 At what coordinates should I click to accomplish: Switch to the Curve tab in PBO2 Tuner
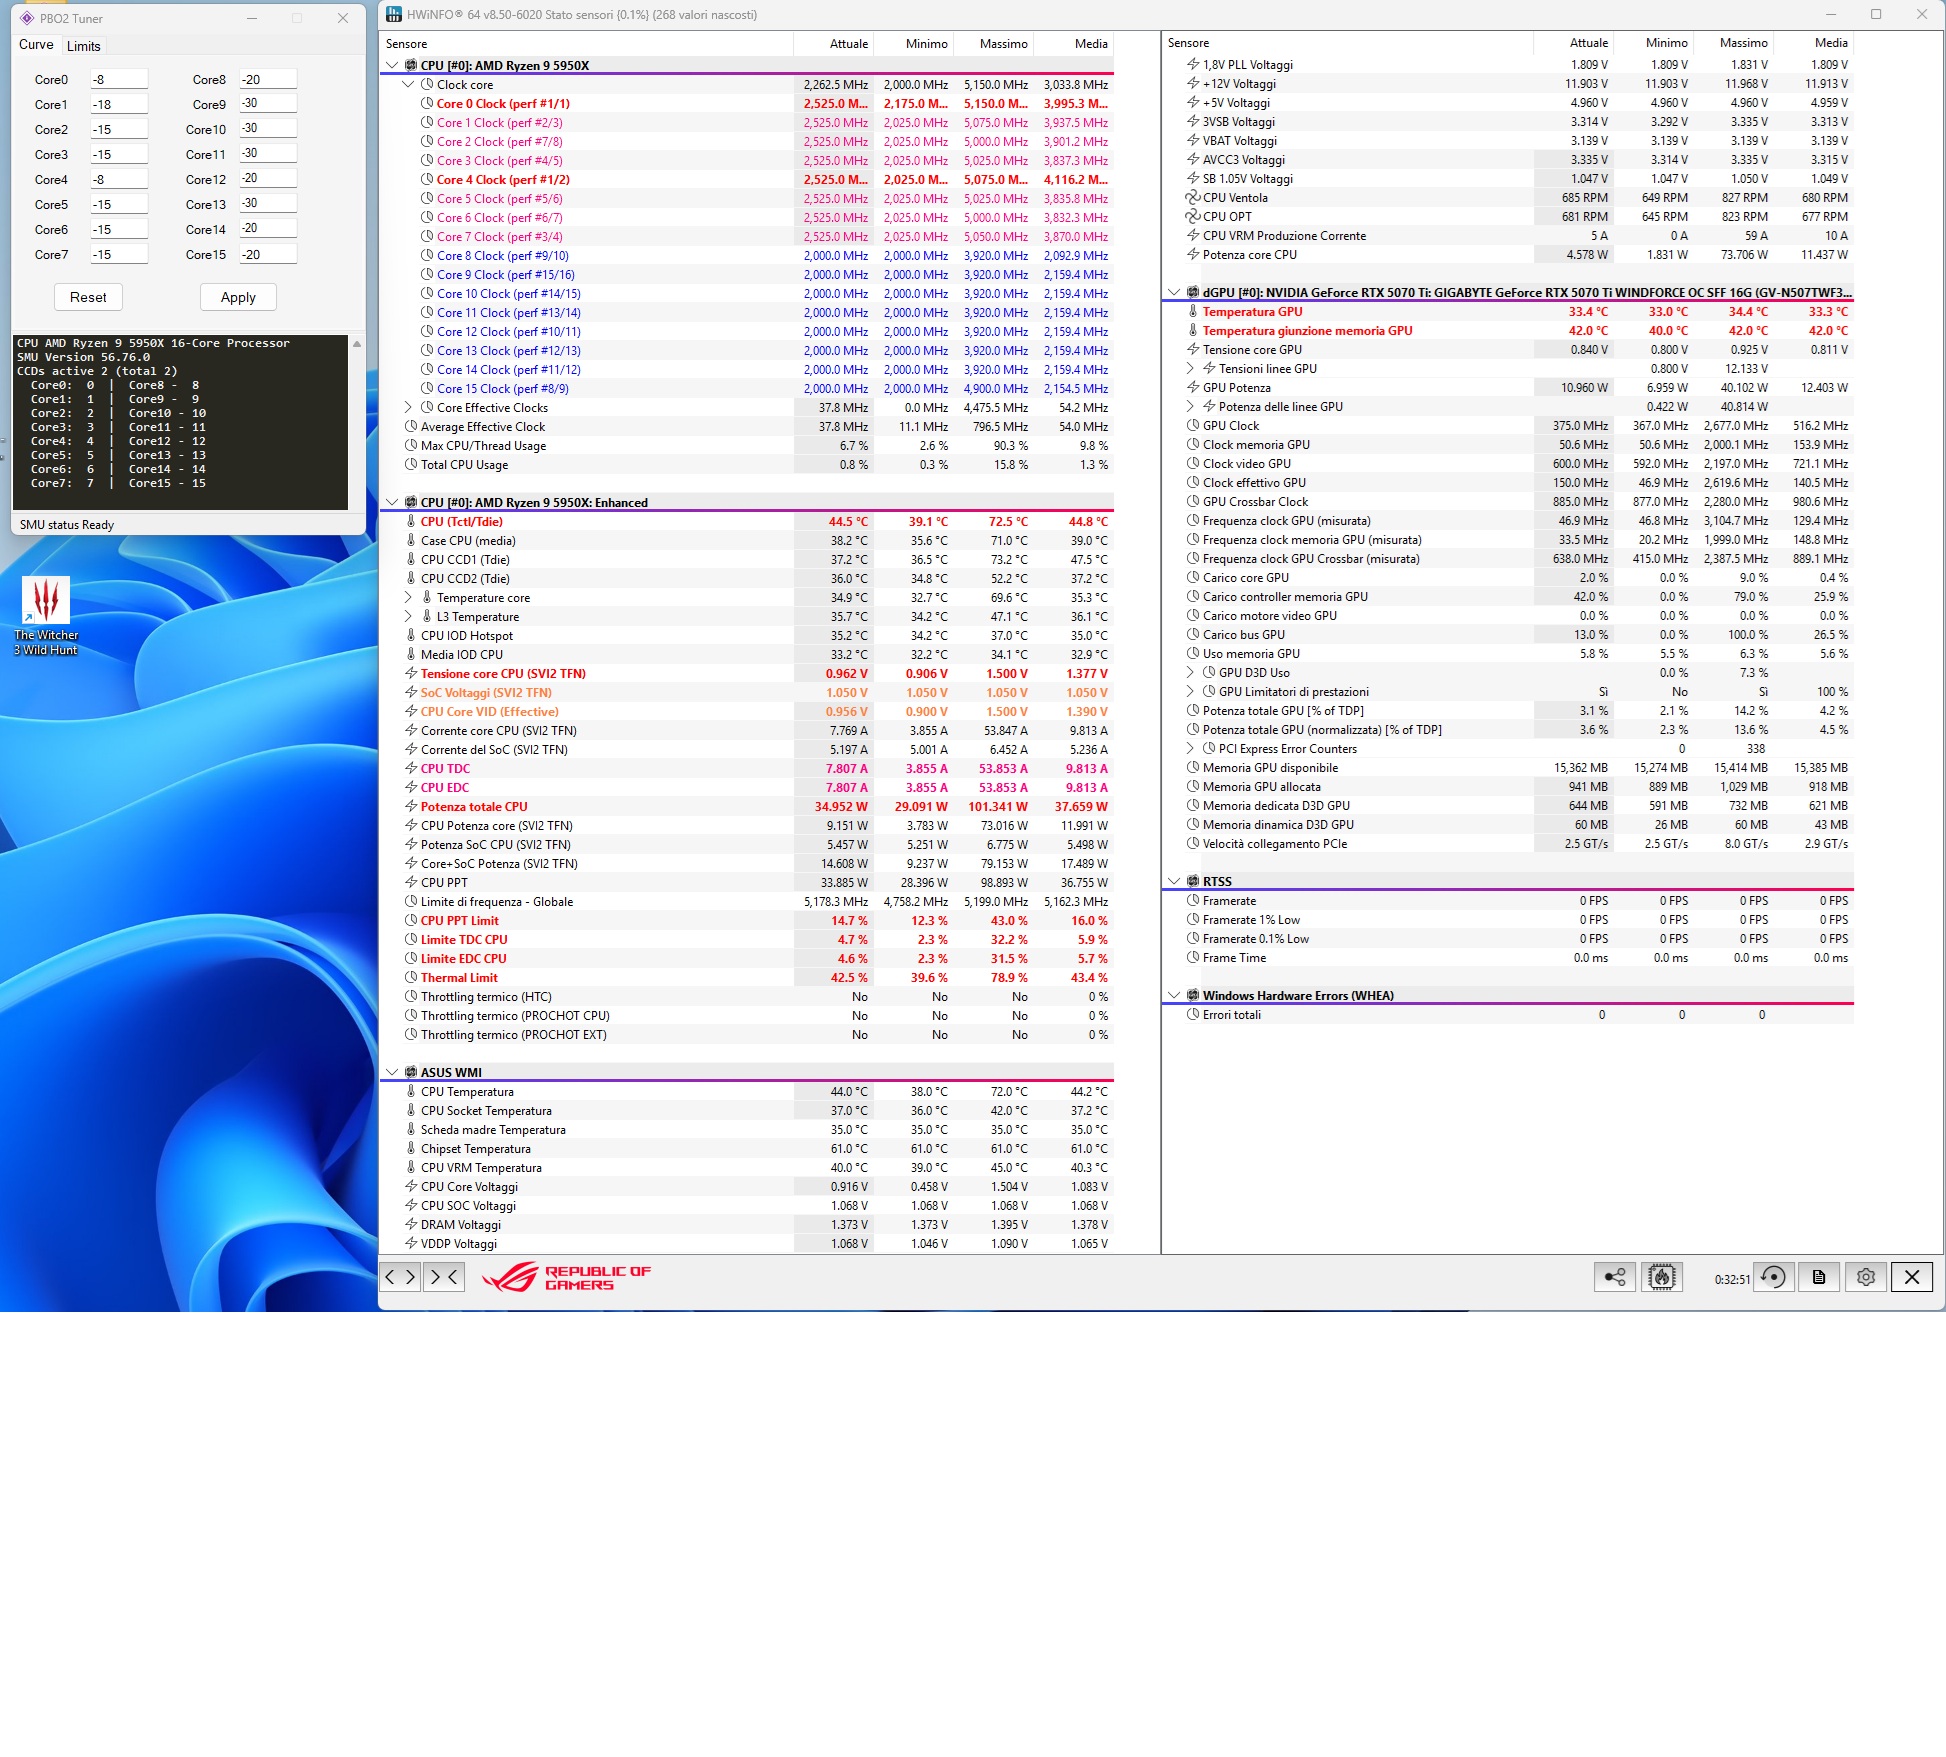coord(36,45)
